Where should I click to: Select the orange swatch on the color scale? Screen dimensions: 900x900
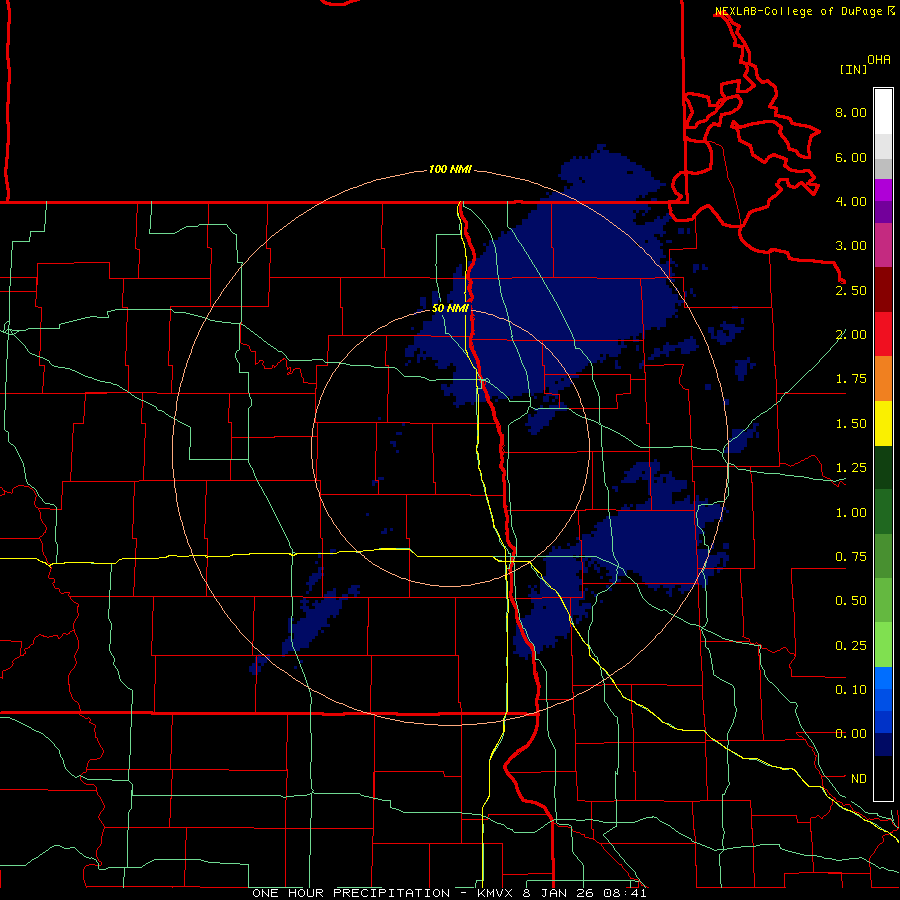(883, 379)
